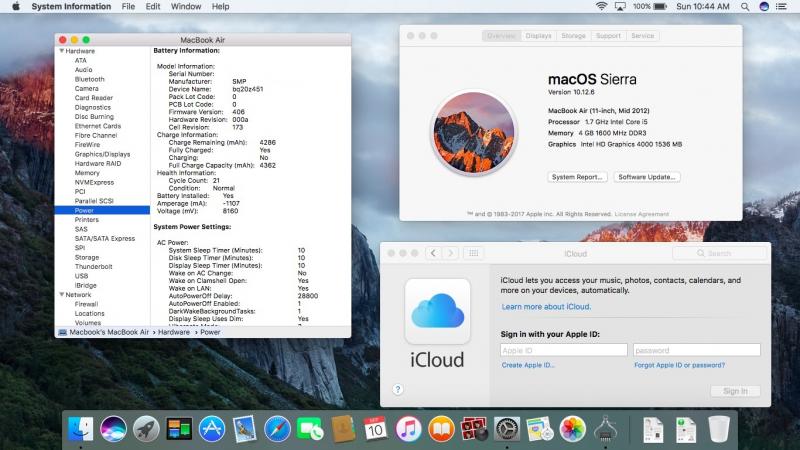Launch Siri from the dock
This screenshot has height=450, width=800.
[113, 429]
